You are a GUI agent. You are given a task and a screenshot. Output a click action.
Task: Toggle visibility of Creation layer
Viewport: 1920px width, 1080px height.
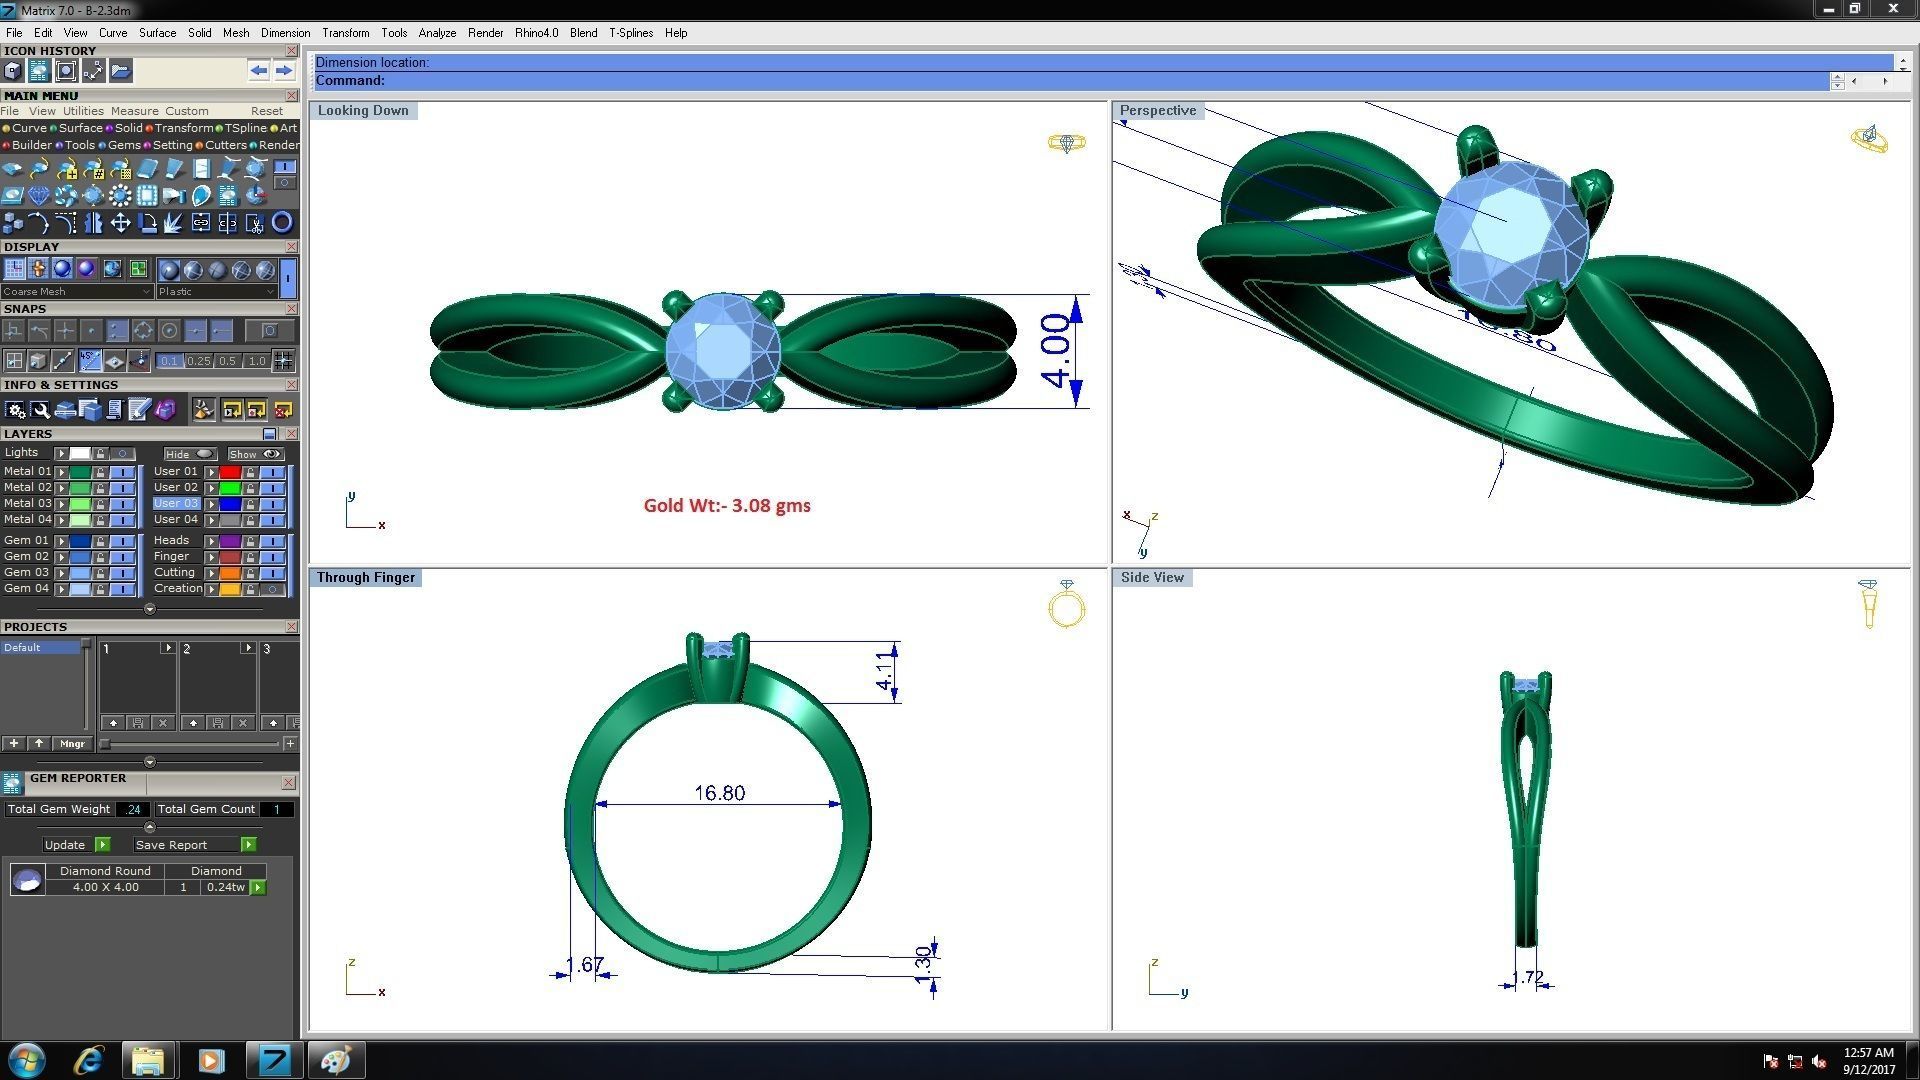272,589
